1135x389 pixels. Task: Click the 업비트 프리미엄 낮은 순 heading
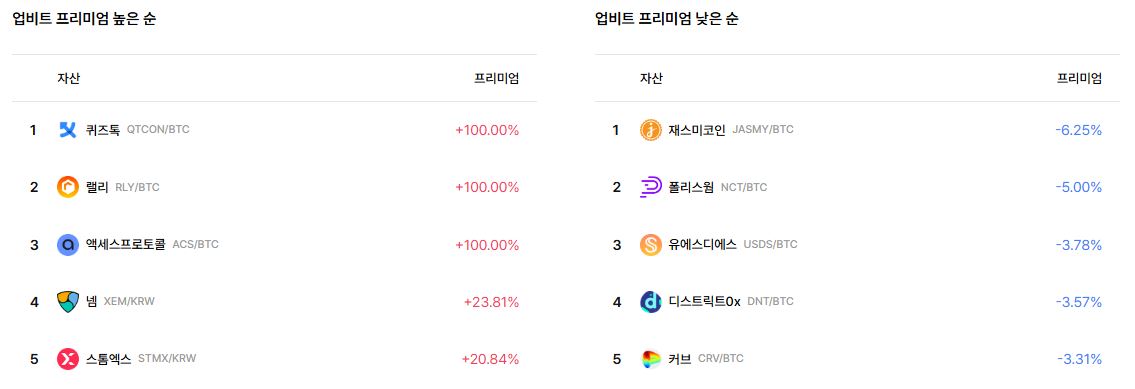(667, 20)
